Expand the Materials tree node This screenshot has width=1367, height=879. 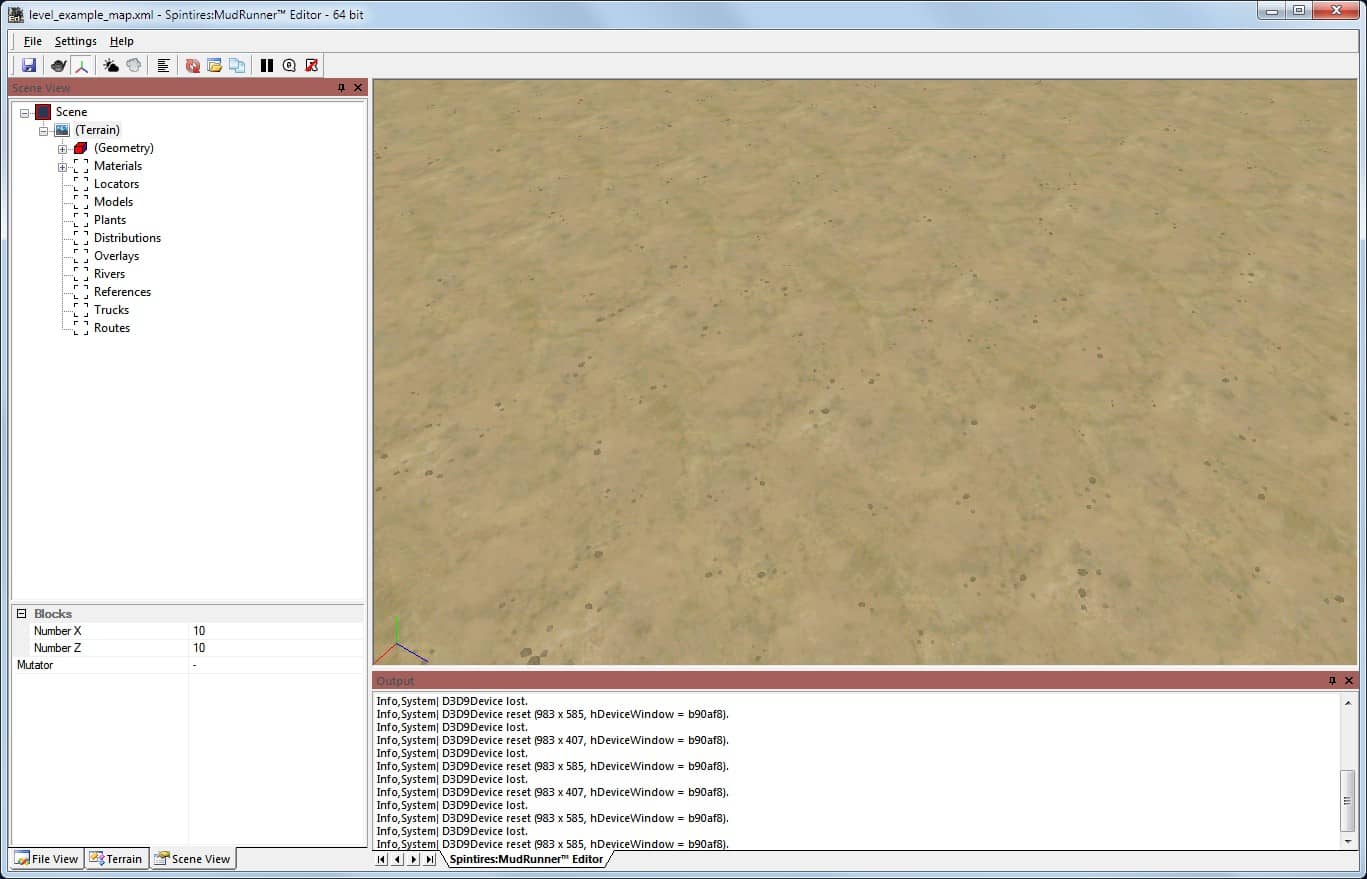(62, 167)
